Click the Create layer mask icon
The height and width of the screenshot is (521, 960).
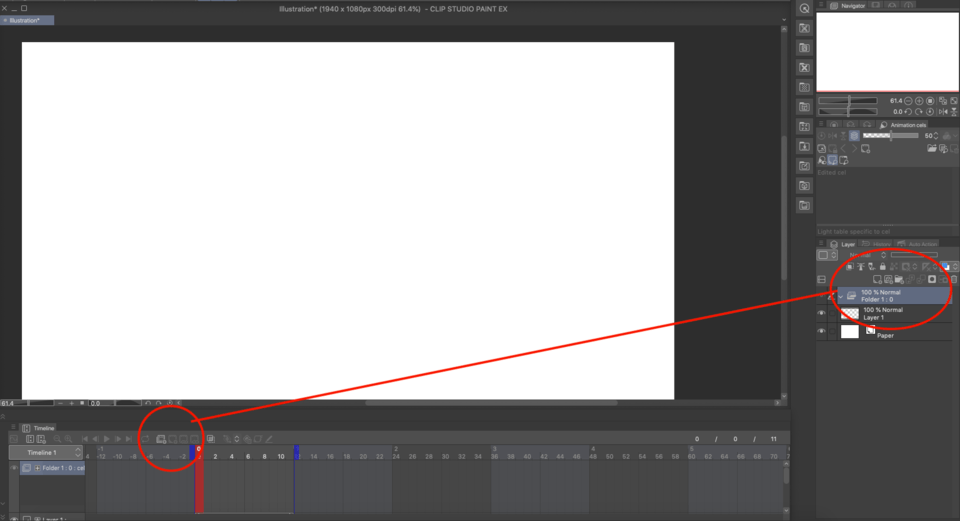tap(932, 279)
